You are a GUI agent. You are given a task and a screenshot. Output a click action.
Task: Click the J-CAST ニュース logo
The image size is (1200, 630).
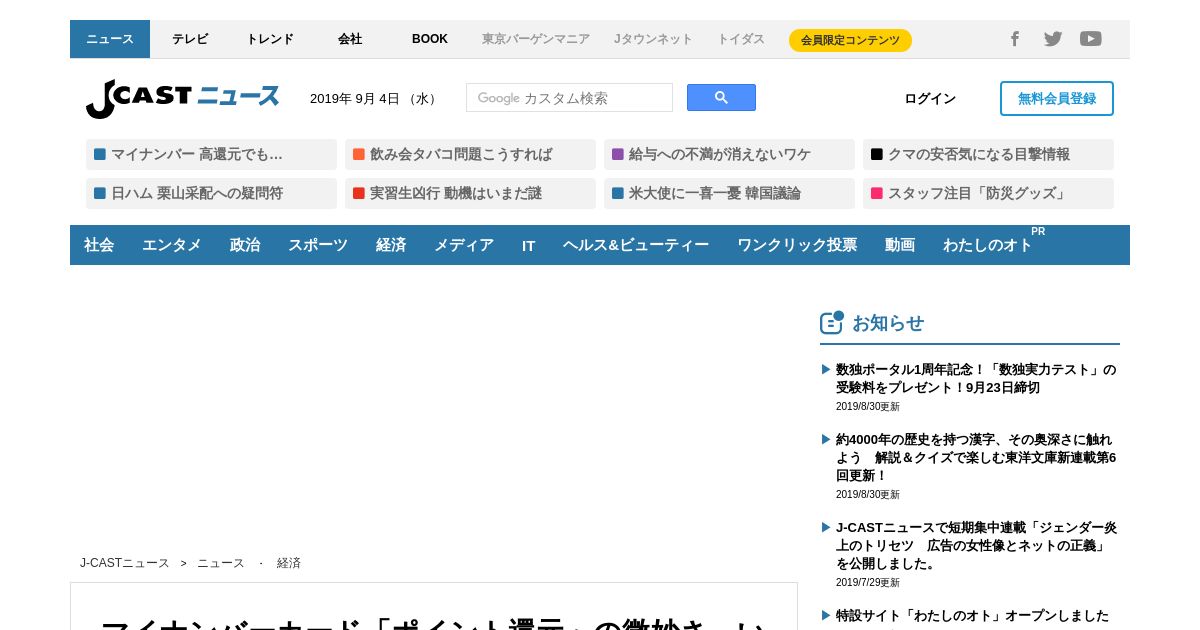coord(183,98)
